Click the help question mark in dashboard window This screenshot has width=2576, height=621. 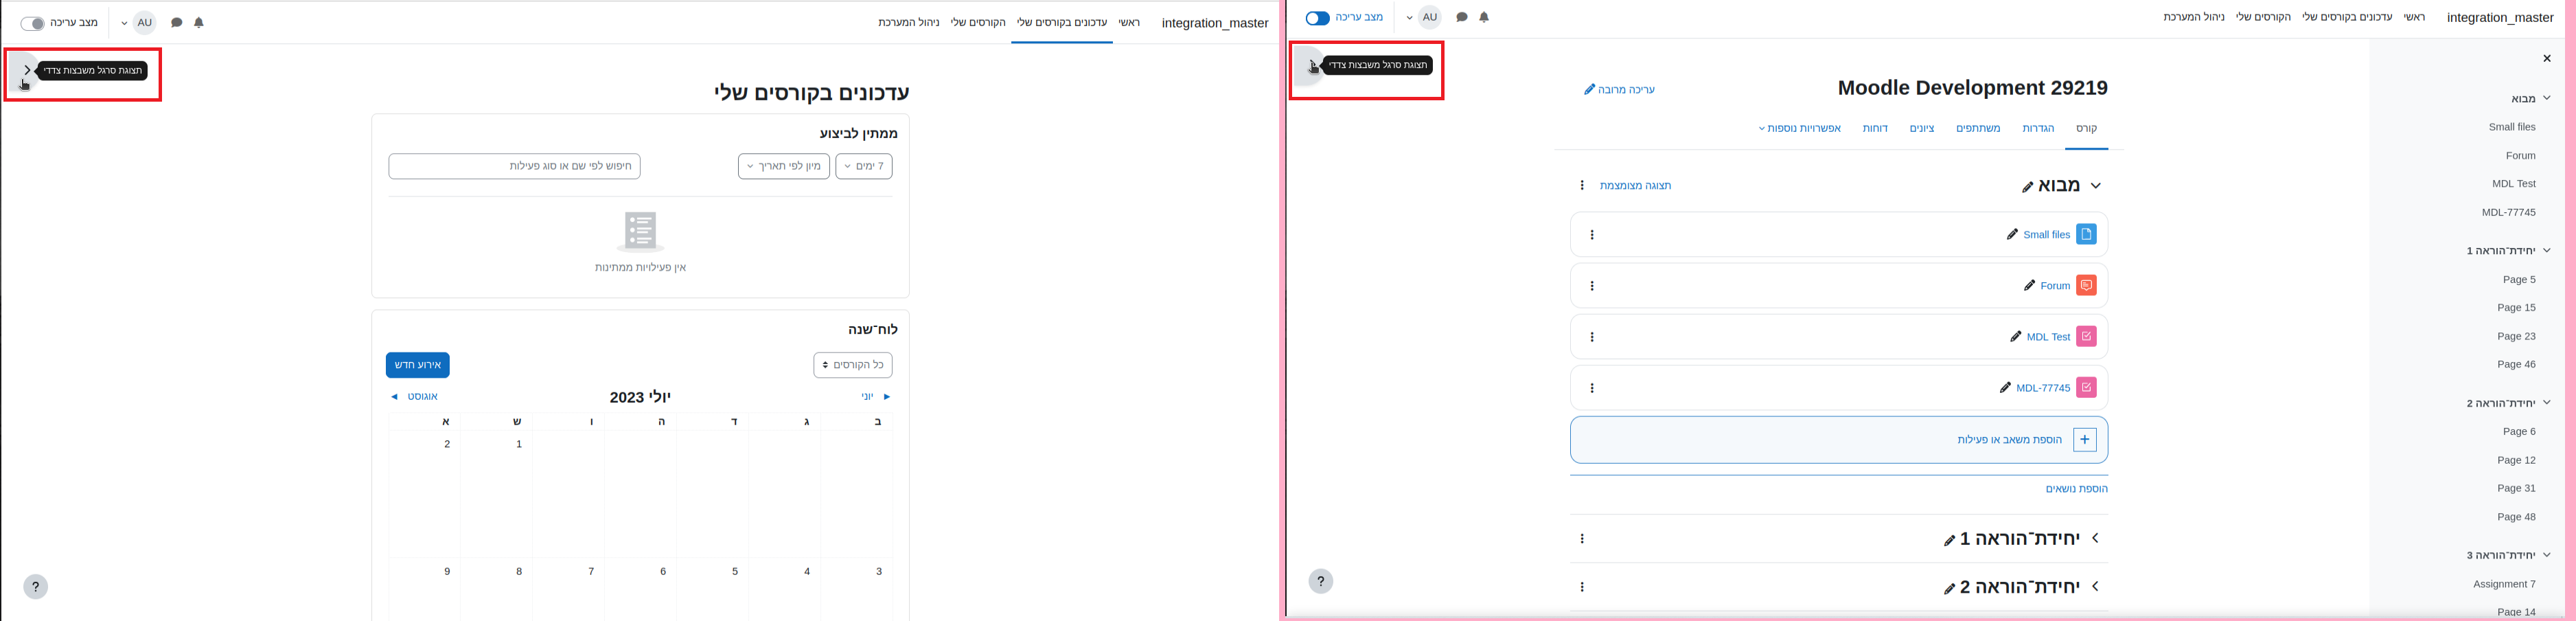tap(36, 587)
